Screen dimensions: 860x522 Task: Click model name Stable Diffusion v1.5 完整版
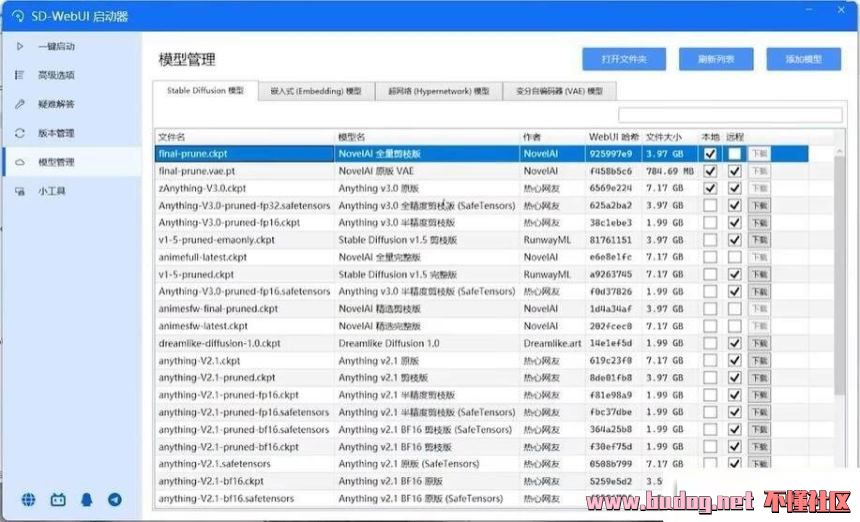[398, 275]
